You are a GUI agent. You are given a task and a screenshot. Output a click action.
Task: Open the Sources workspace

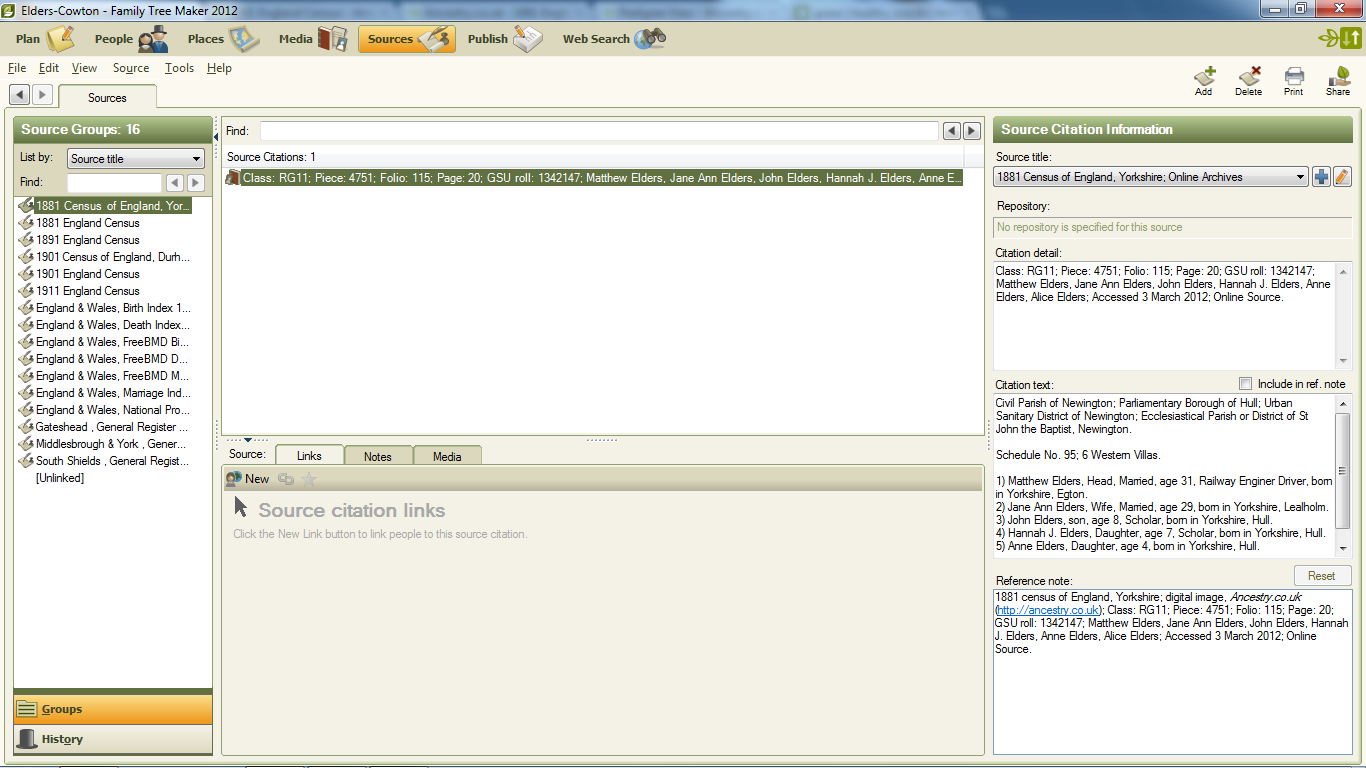point(406,39)
